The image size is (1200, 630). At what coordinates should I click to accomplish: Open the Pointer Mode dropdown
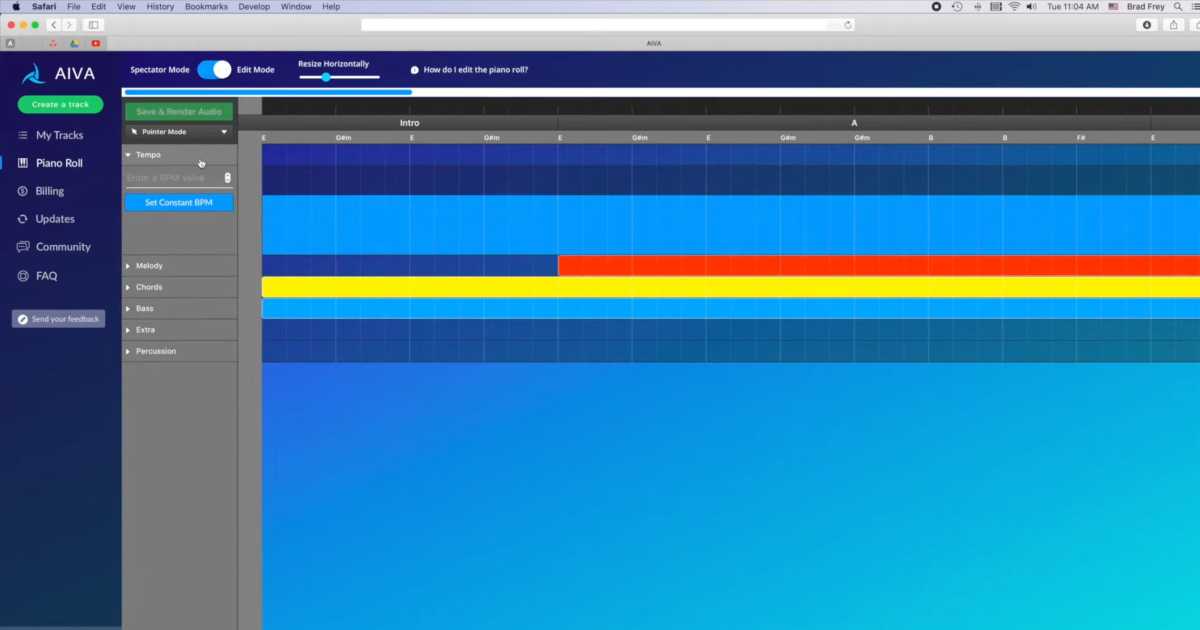pyautogui.click(x=180, y=132)
